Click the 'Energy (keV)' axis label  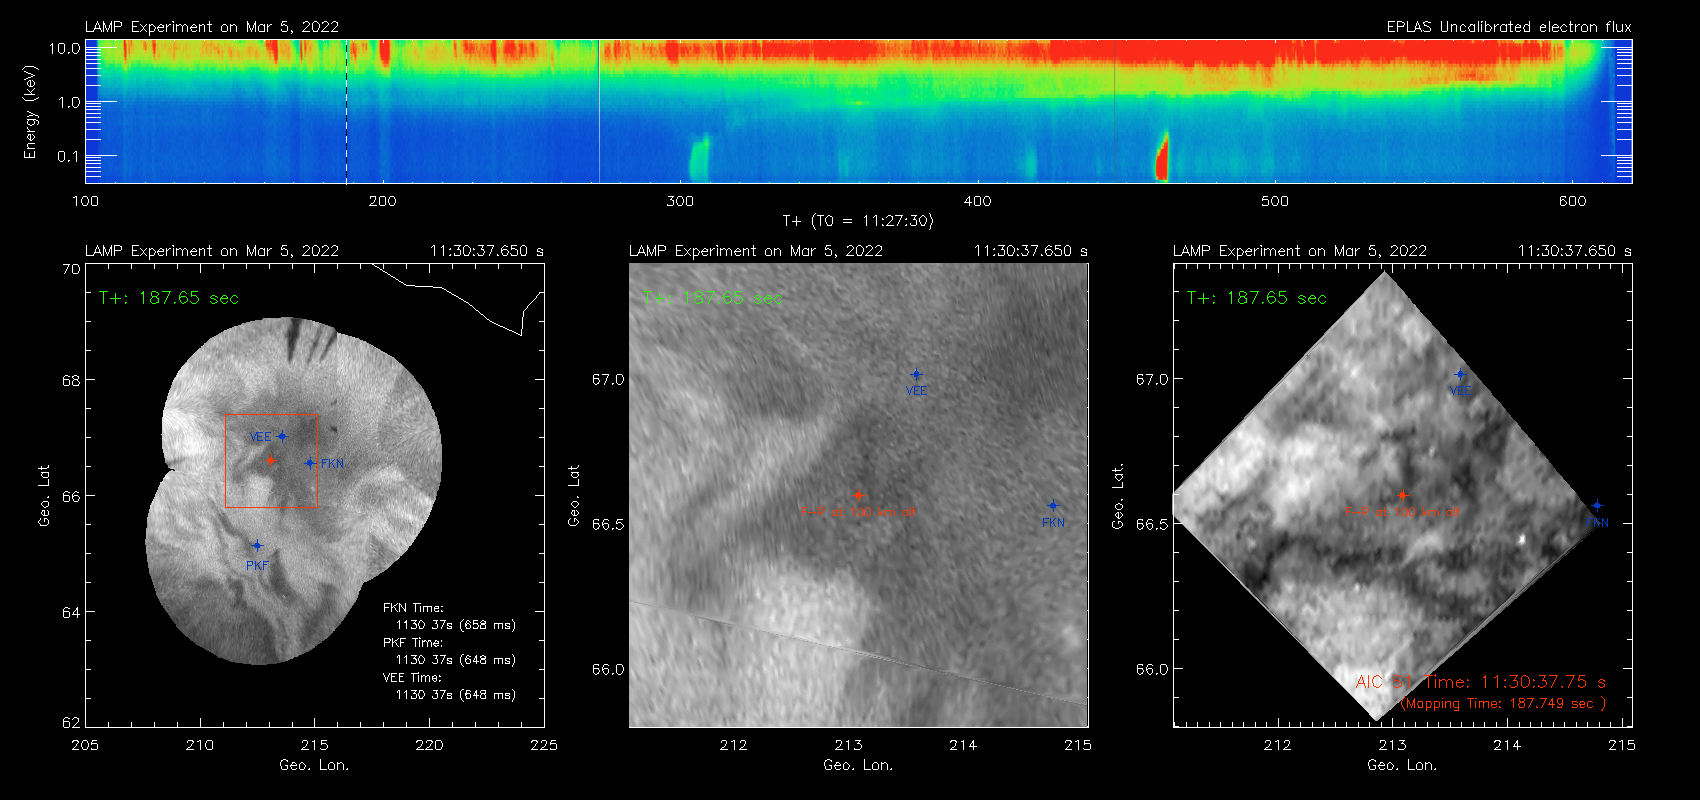click(30, 112)
